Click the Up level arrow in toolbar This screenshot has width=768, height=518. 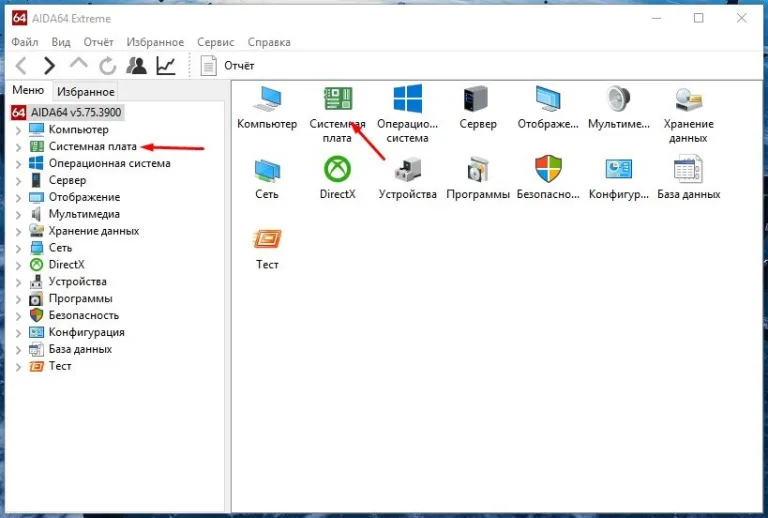point(78,64)
